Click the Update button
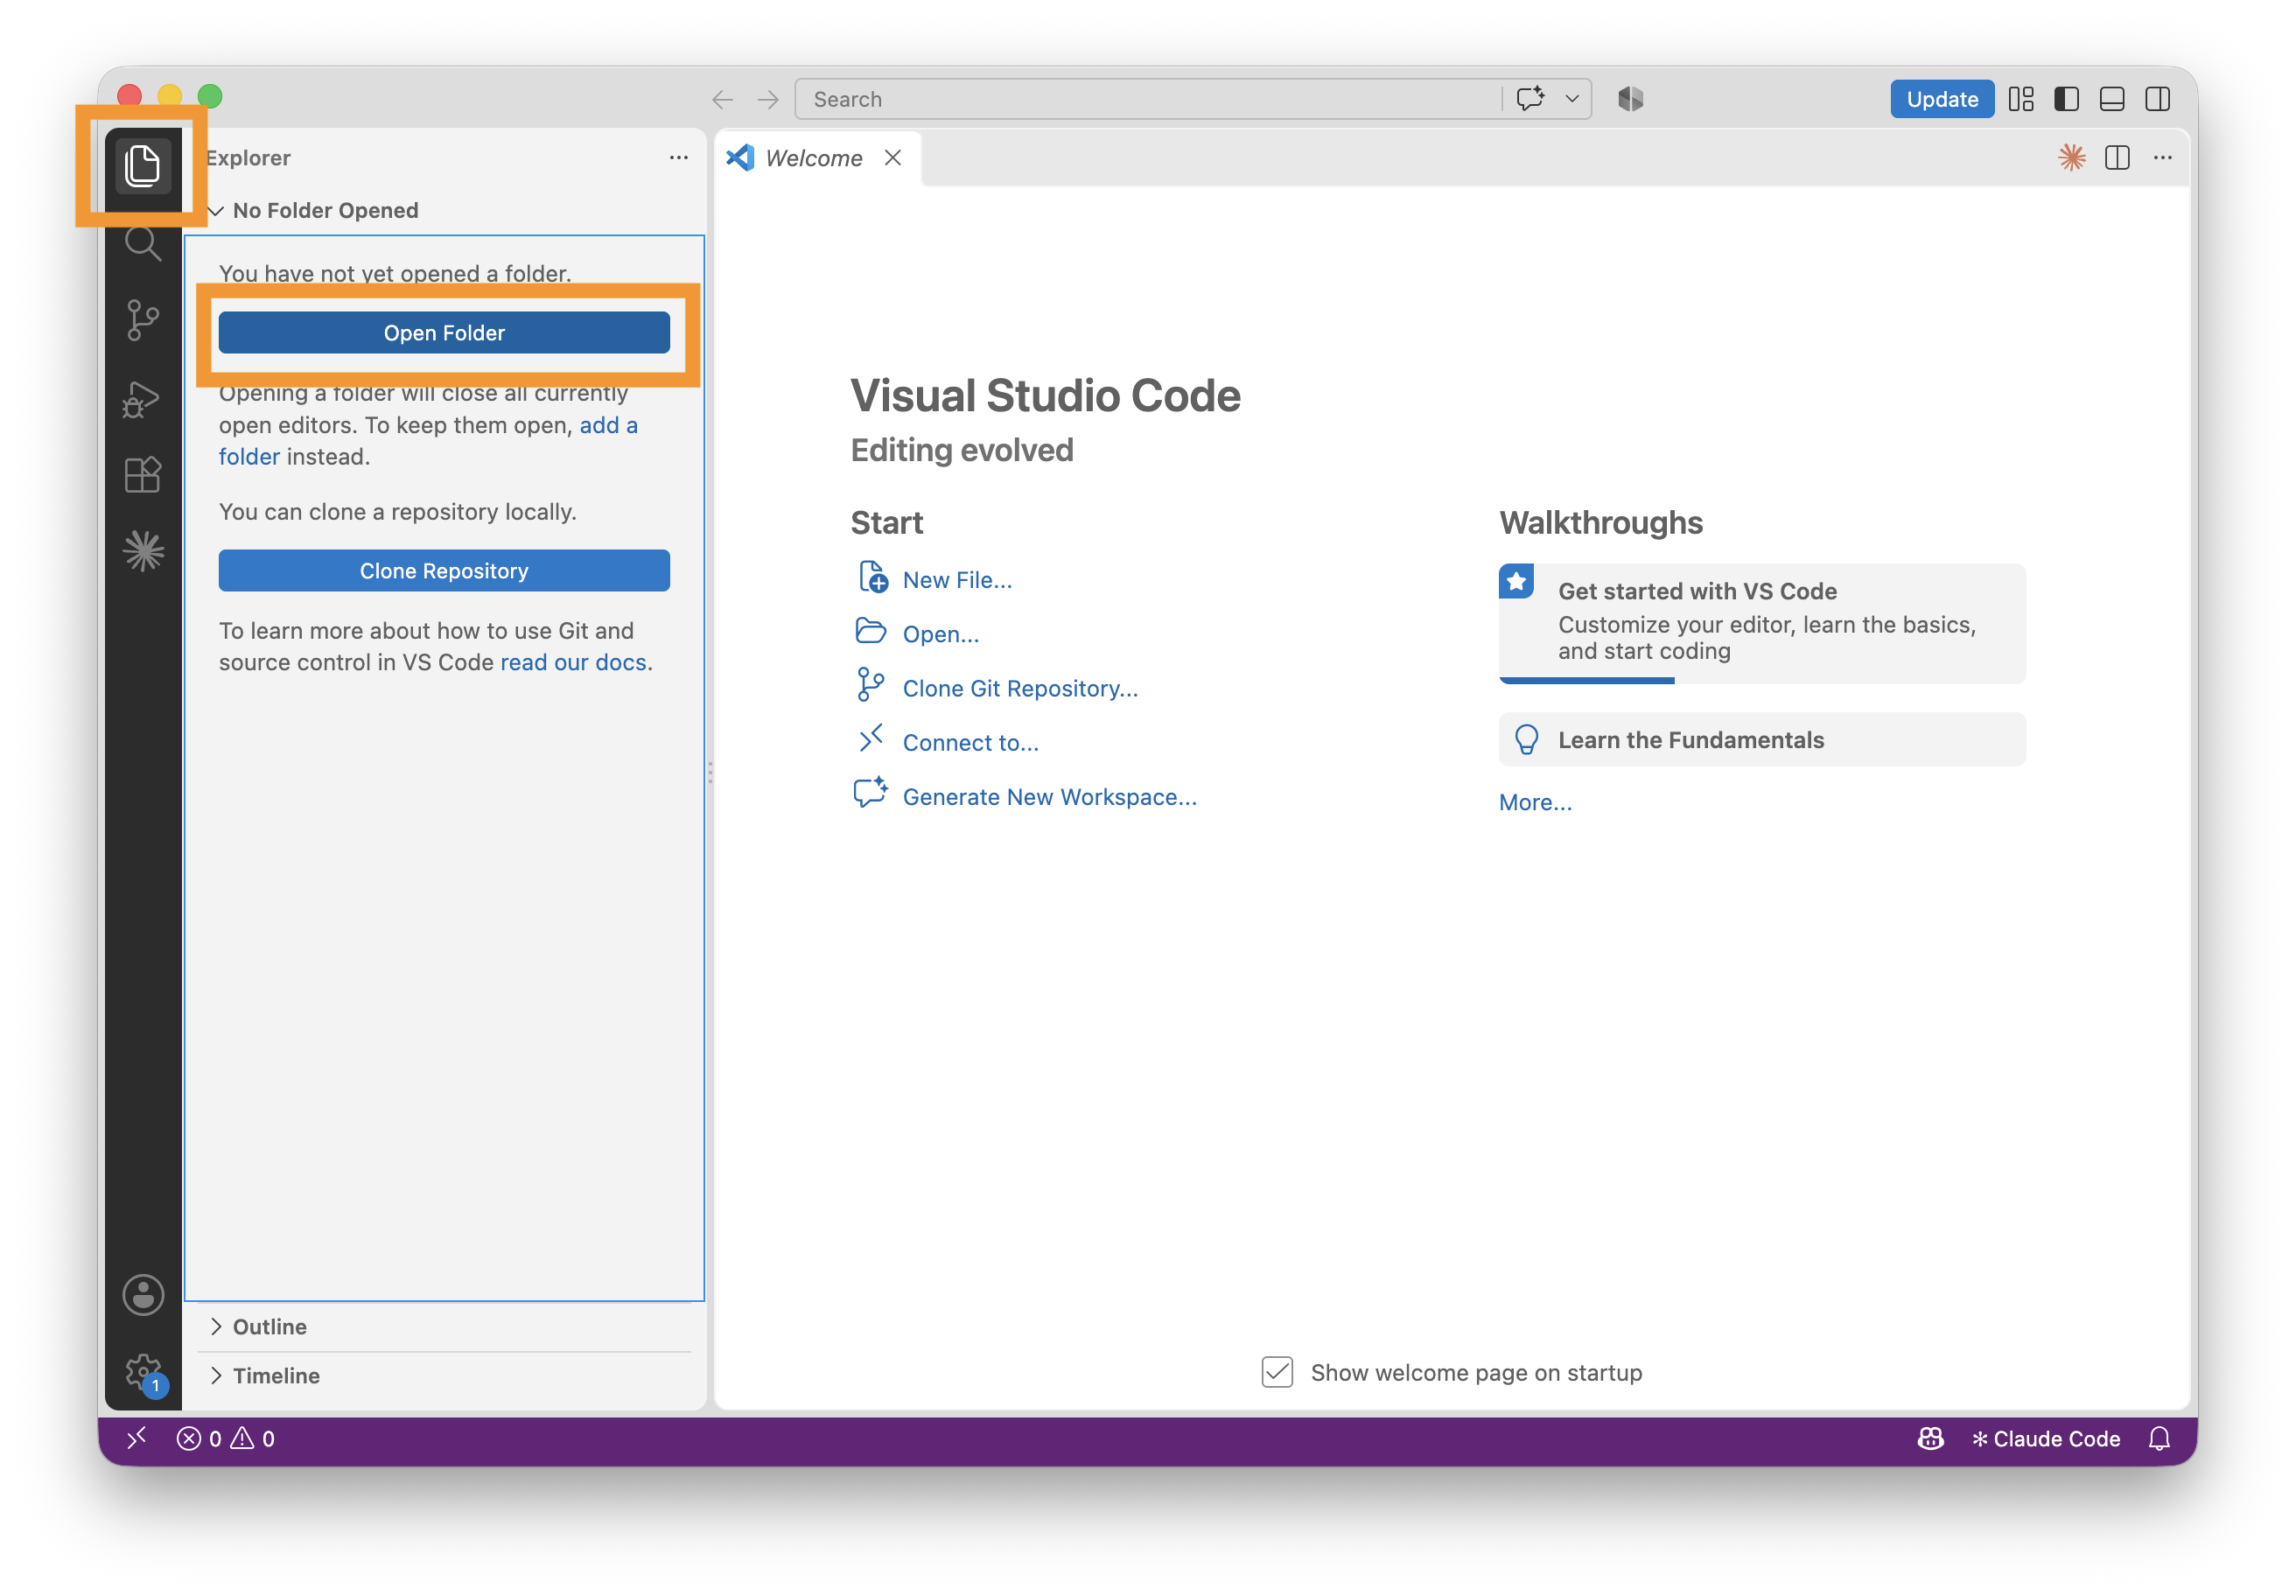 click(x=1941, y=99)
